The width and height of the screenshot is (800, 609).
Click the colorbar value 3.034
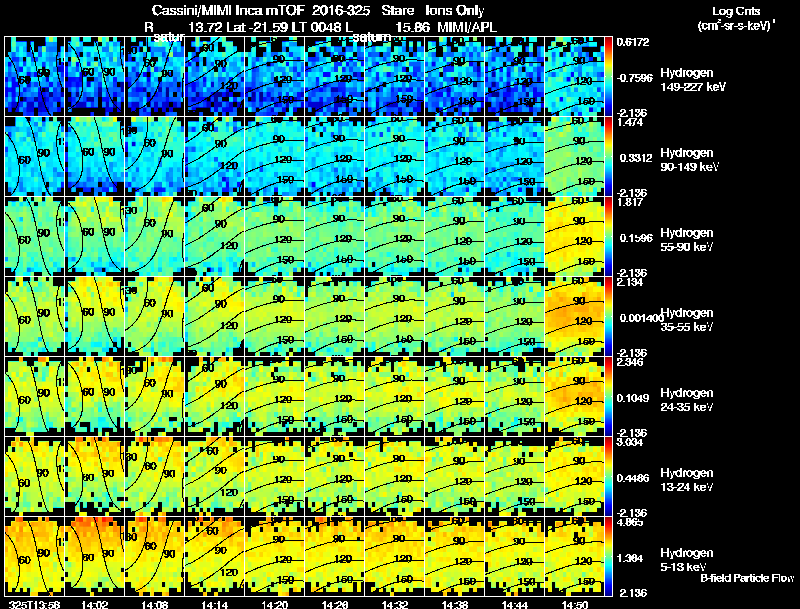(x=630, y=443)
